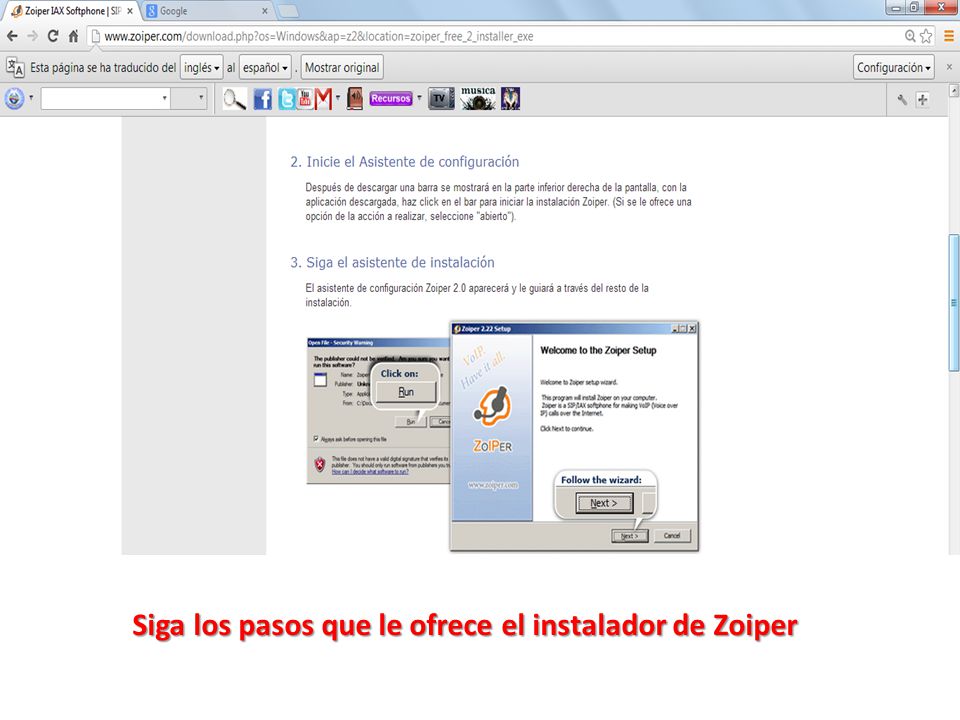960x720 pixels.
Task: Open the TV toolbar icon
Action: click(x=441, y=99)
